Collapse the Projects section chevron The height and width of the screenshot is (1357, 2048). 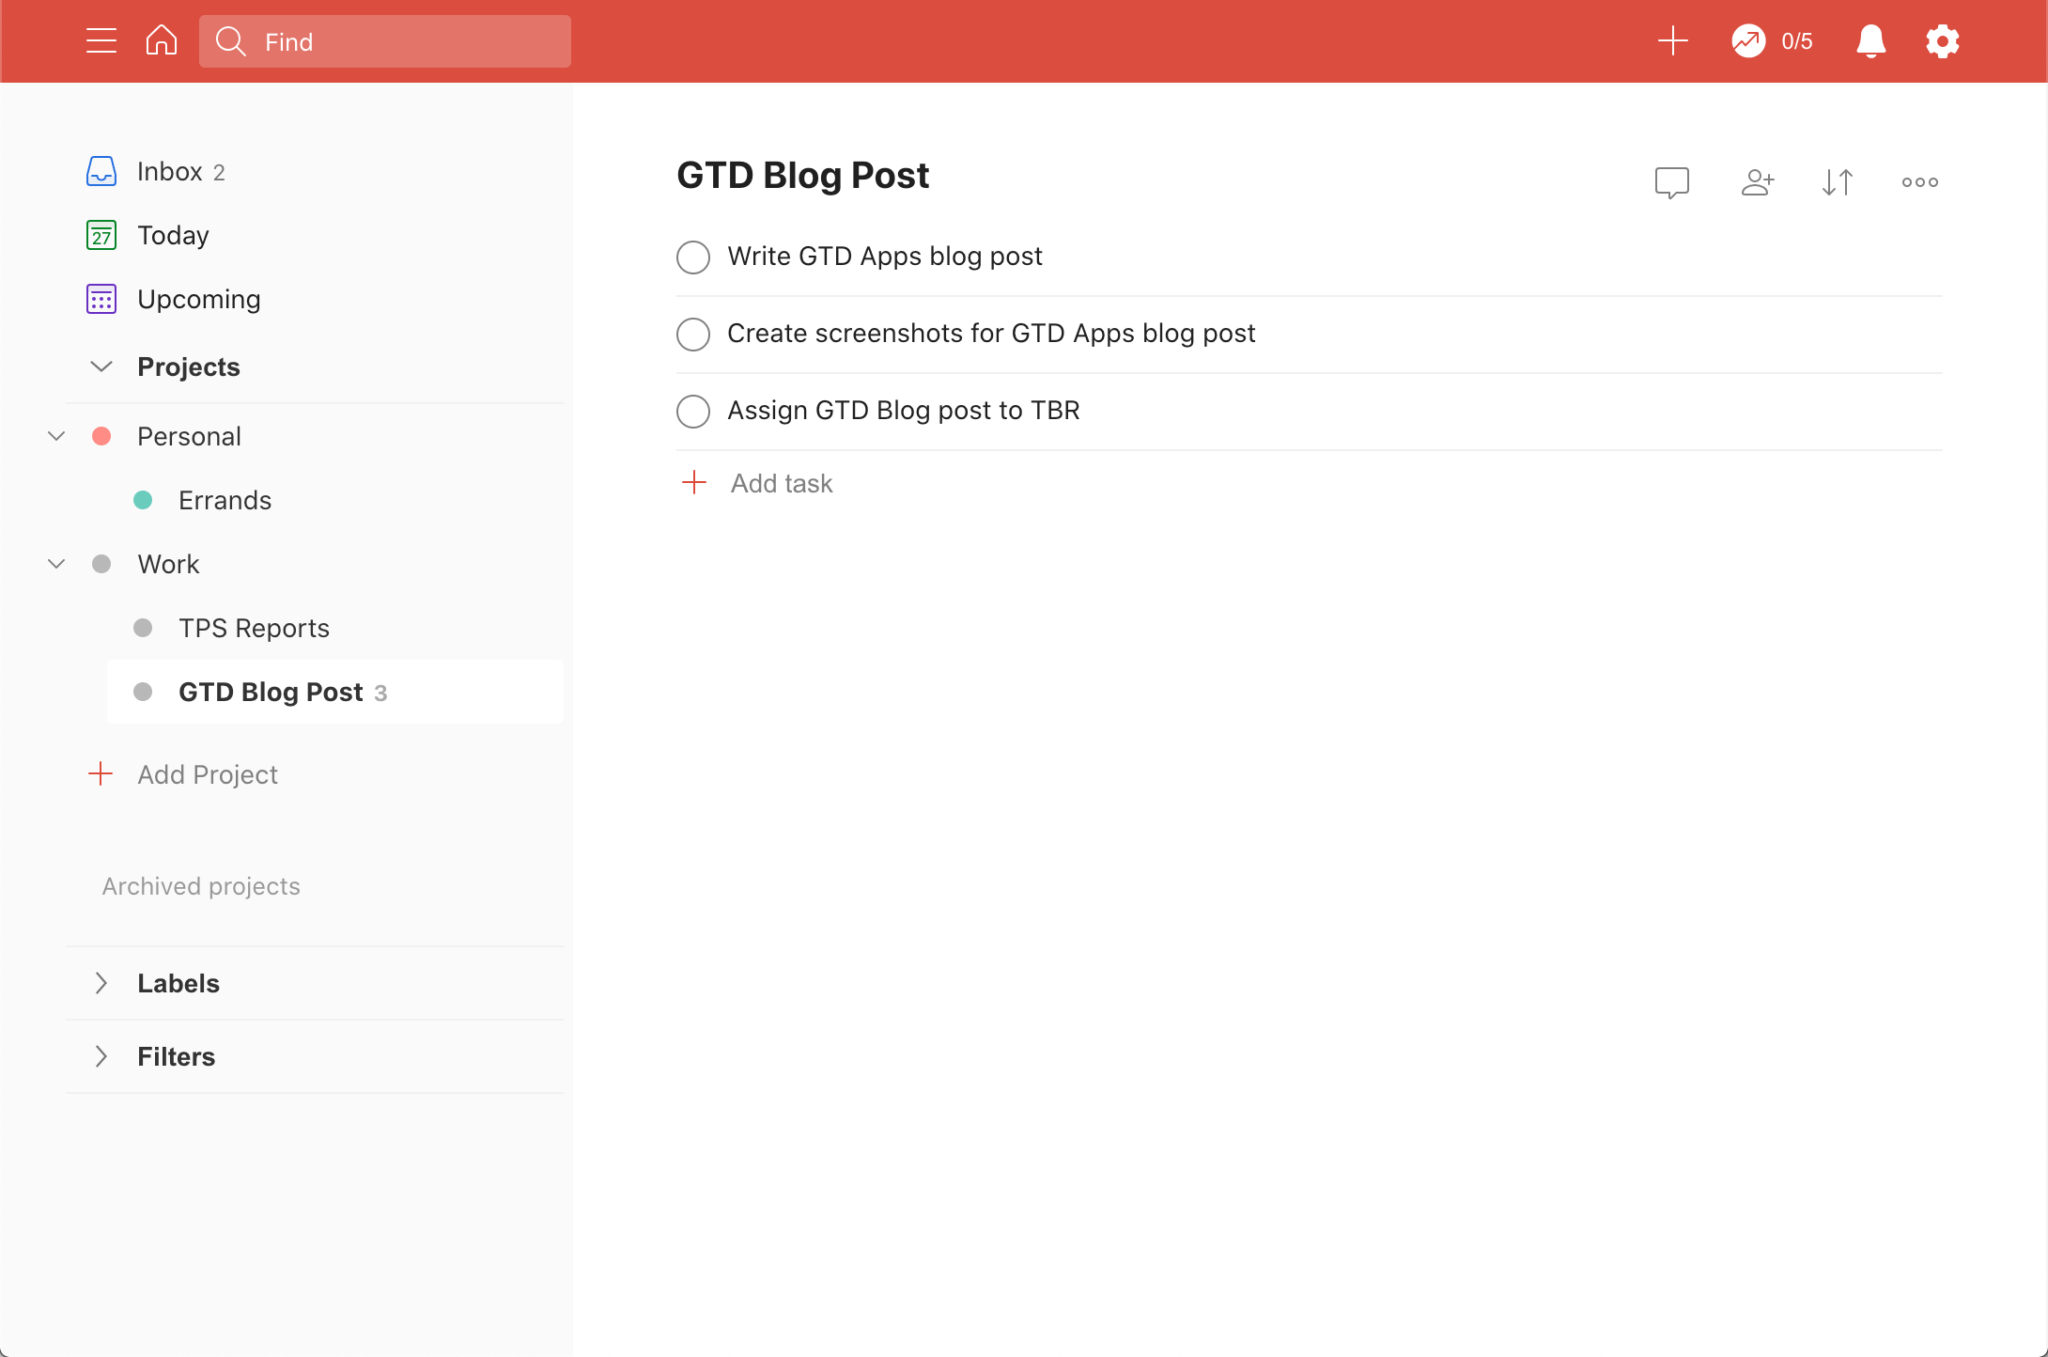[x=101, y=366]
